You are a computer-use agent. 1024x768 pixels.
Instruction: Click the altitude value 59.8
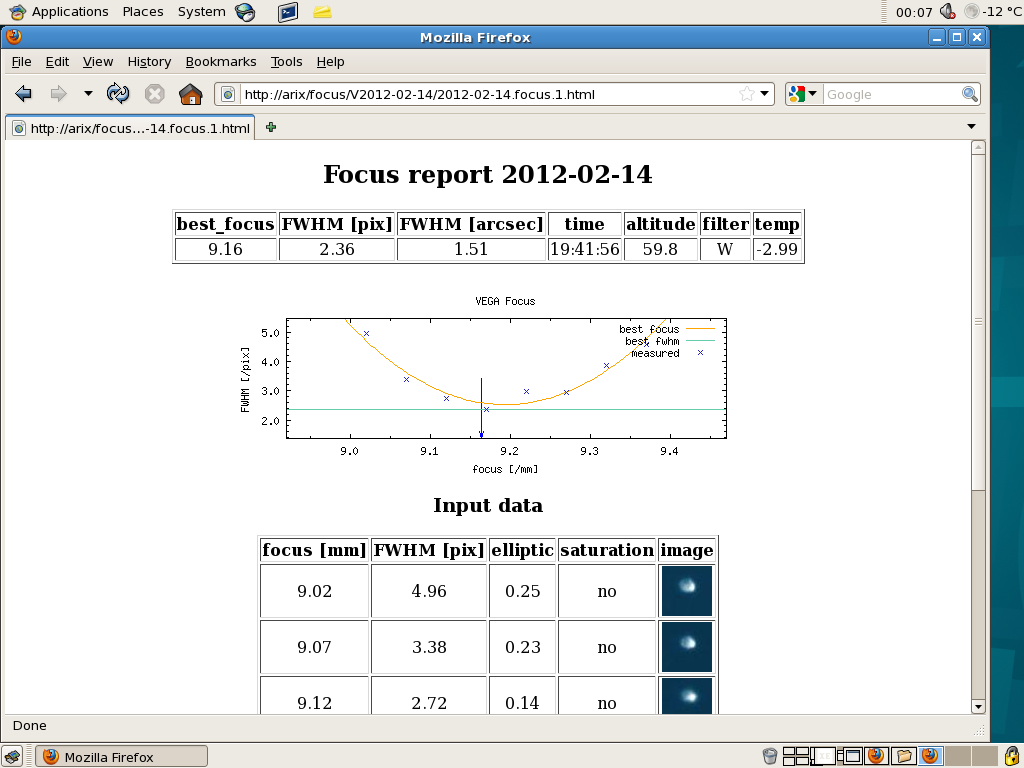660,249
